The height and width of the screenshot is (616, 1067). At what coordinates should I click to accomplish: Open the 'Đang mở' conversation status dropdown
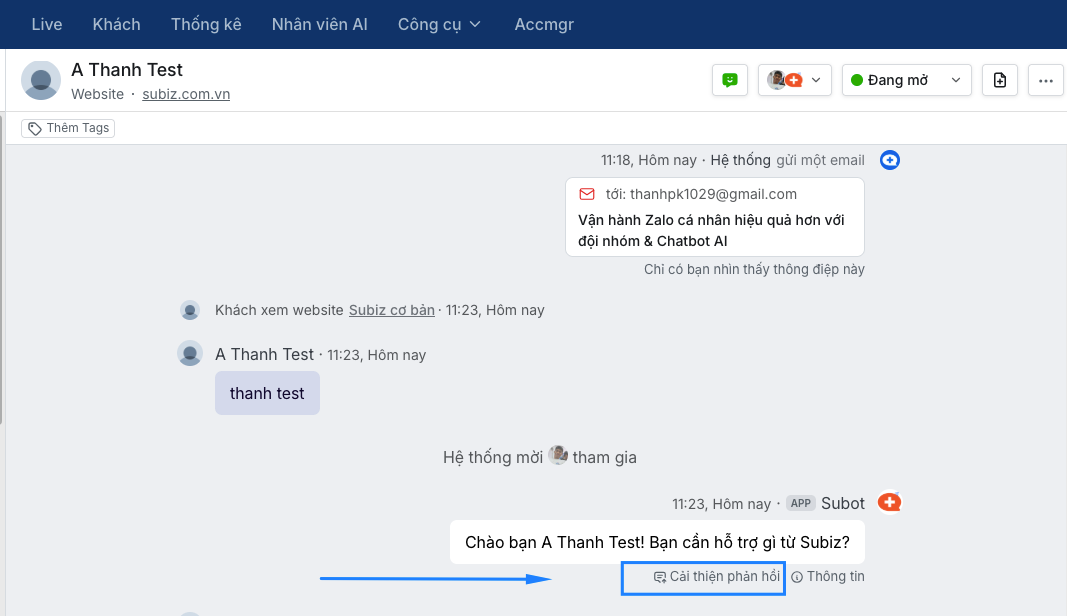907,80
